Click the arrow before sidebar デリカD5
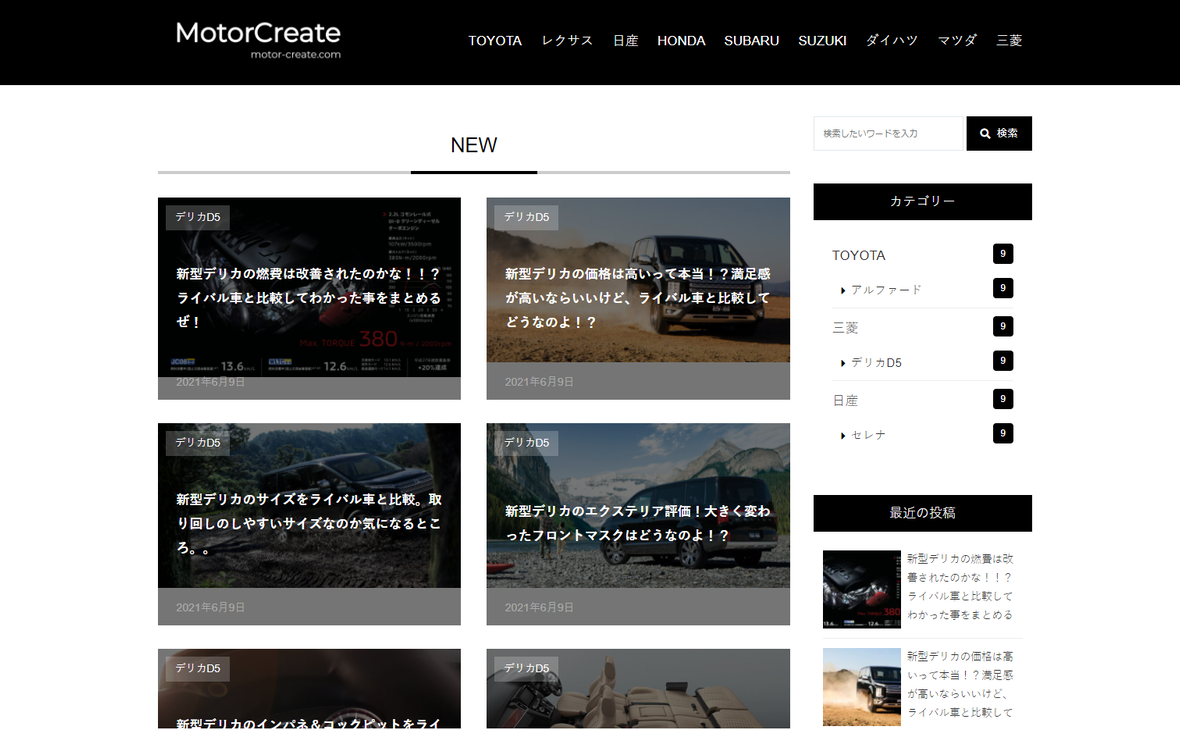The width and height of the screenshot is (1180, 730). [843, 363]
